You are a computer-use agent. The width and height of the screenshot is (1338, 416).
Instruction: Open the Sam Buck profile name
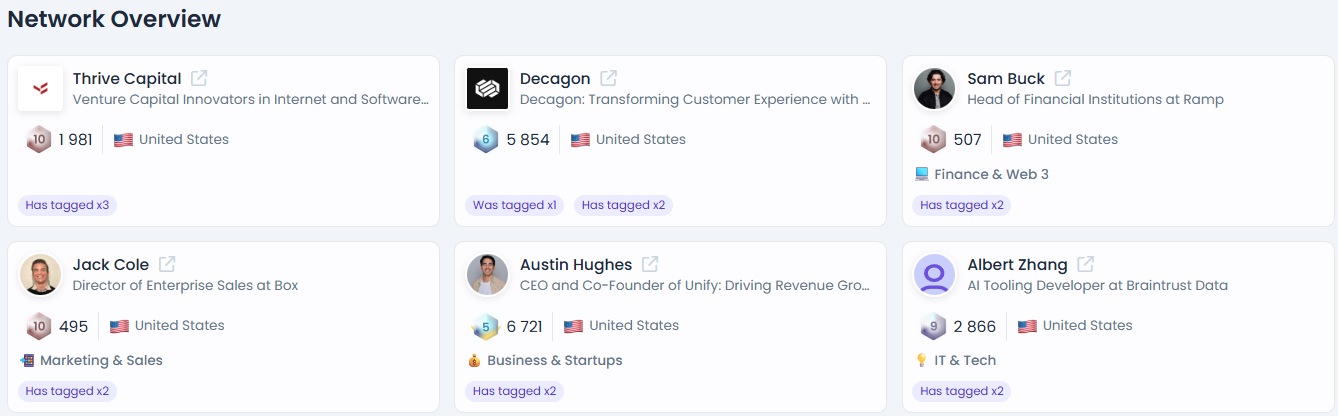1006,78
